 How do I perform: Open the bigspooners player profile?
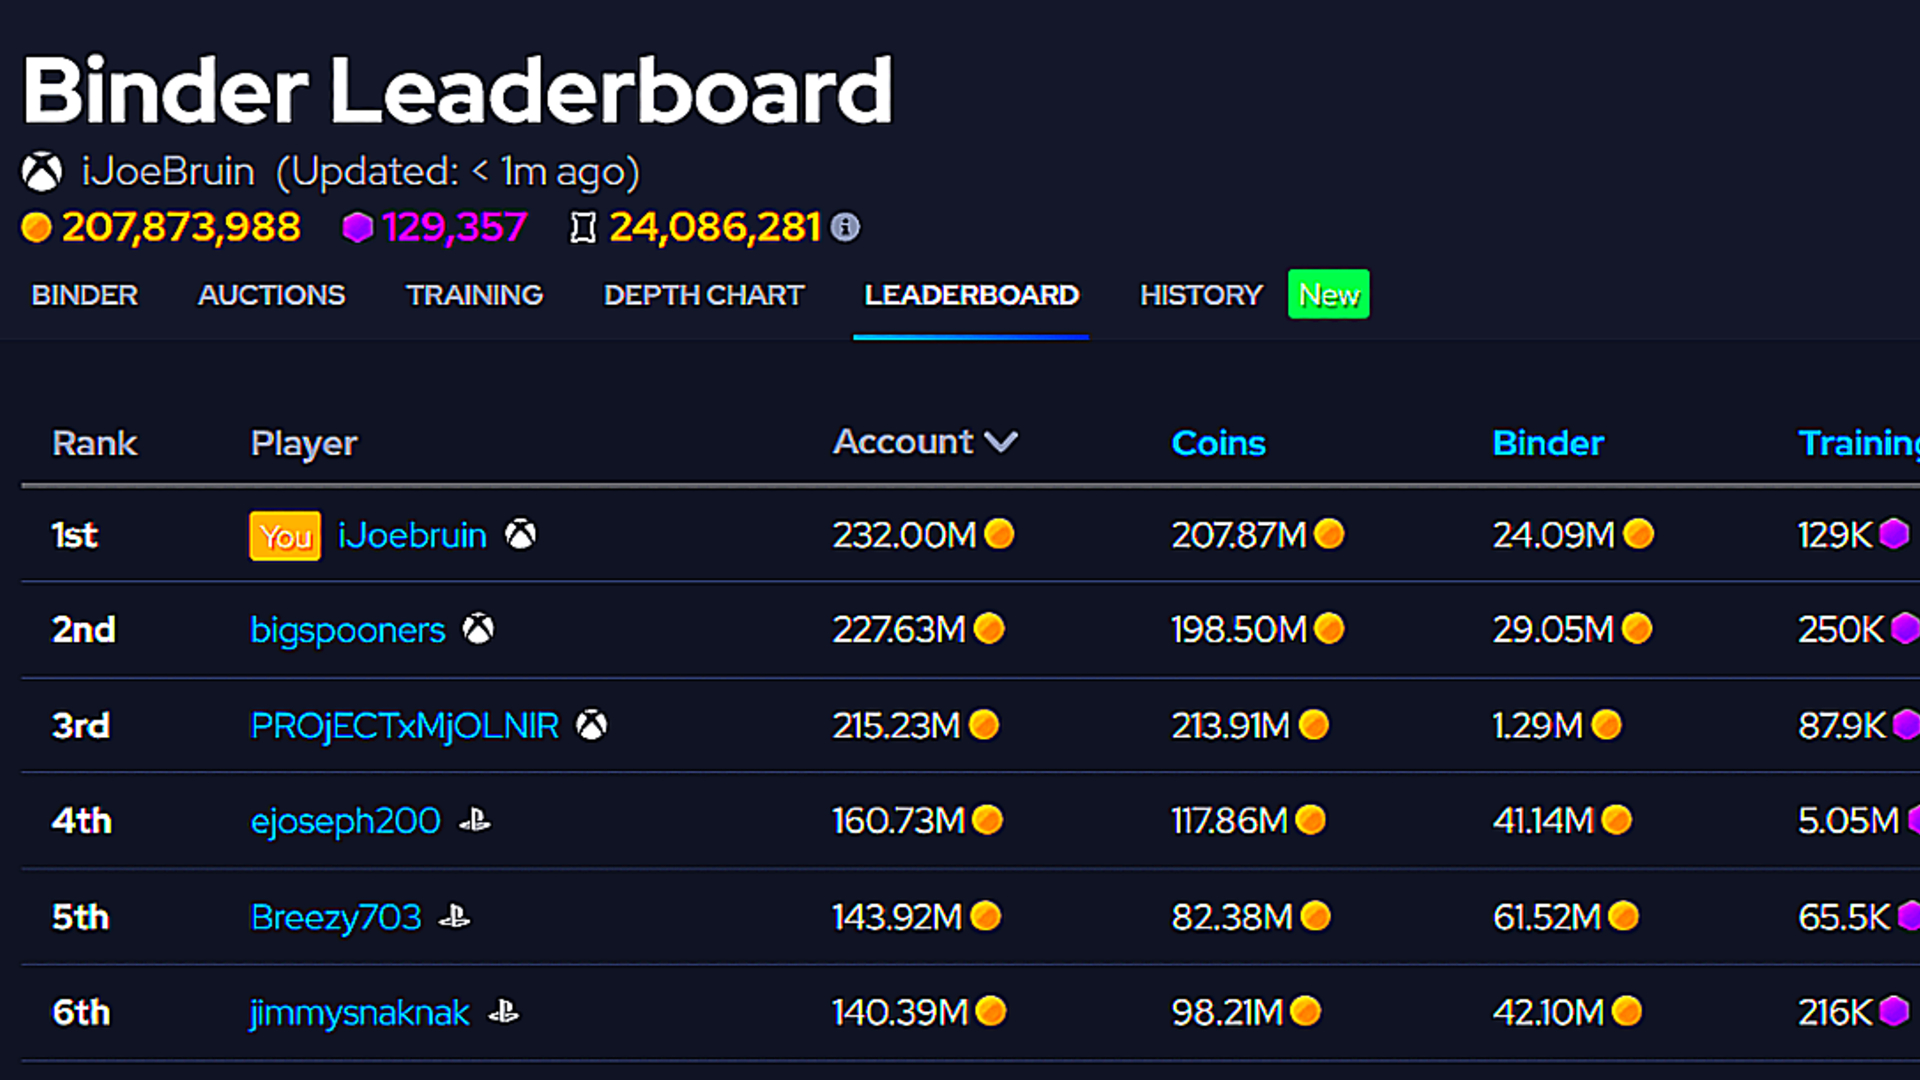[347, 630]
